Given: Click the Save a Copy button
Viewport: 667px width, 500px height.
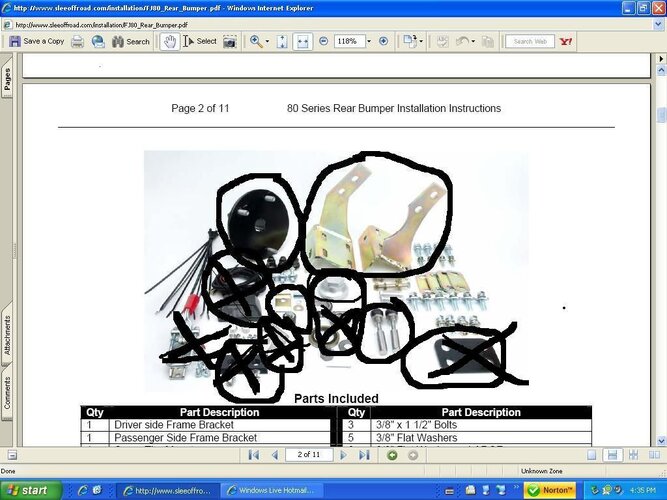Looking at the screenshot, I should (36, 41).
